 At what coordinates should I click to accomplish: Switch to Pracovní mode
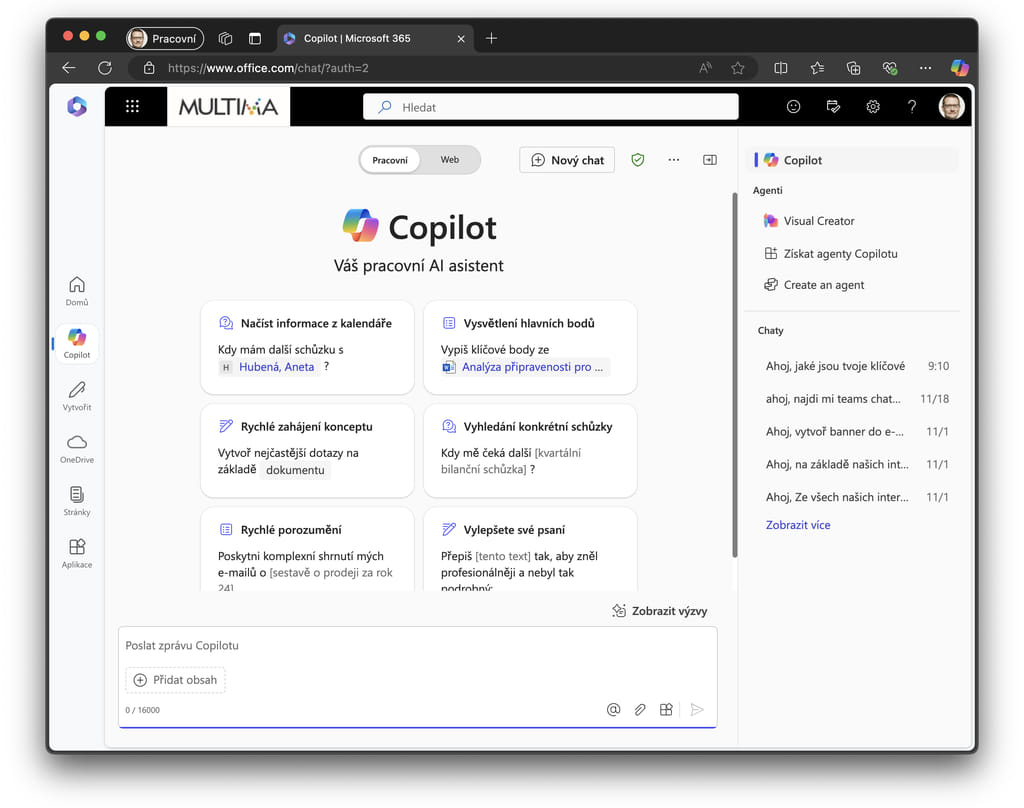[390, 160]
